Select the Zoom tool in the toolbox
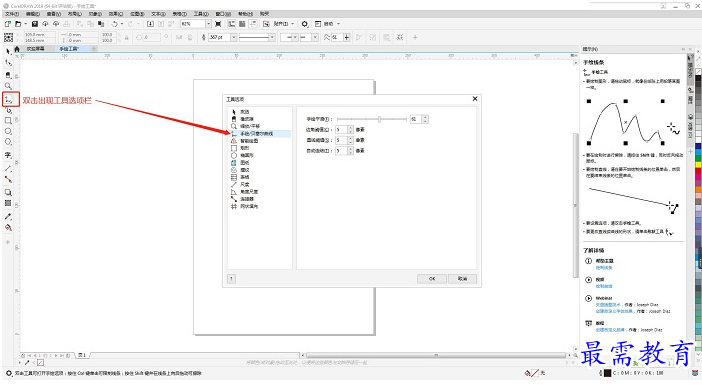The image size is (702, 385). (8, 86)
